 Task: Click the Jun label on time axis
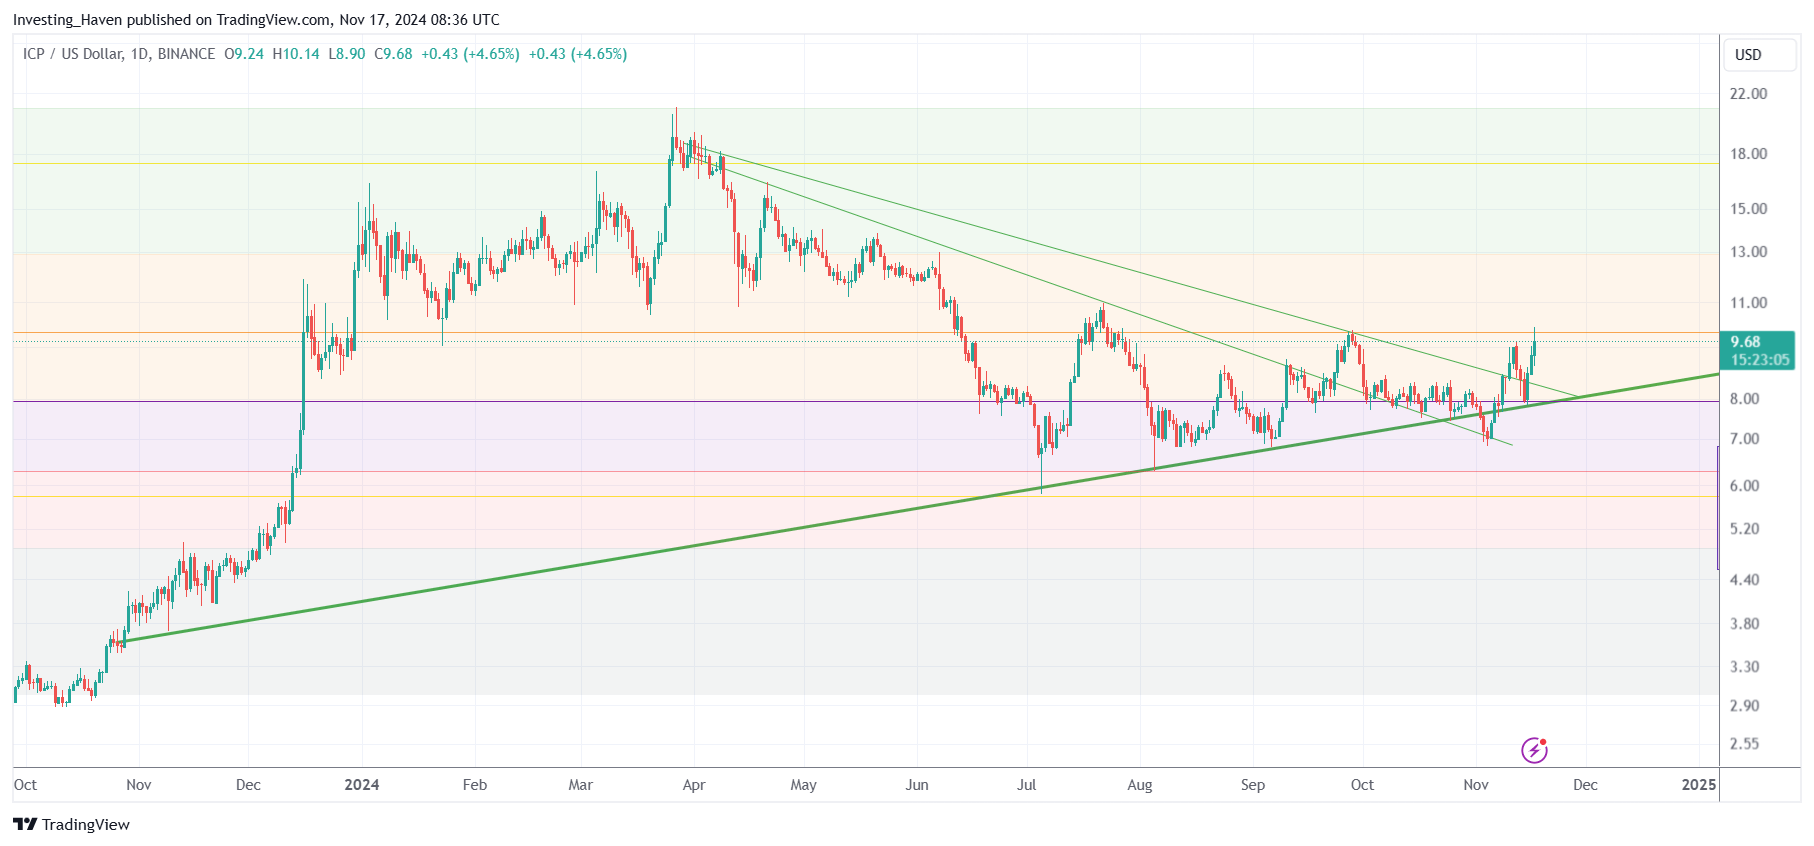(917, 785)
